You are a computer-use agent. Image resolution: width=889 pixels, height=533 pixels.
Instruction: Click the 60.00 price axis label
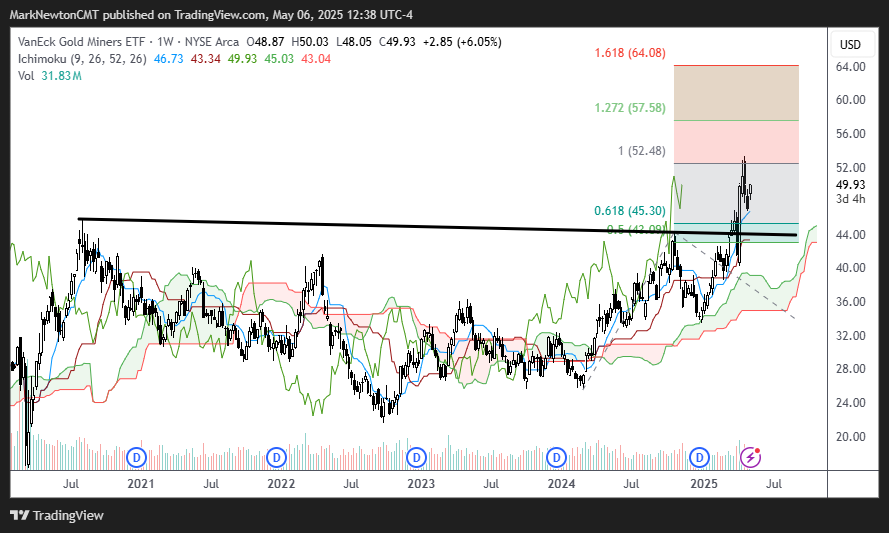pyautogui.click(x=850, y=100)
